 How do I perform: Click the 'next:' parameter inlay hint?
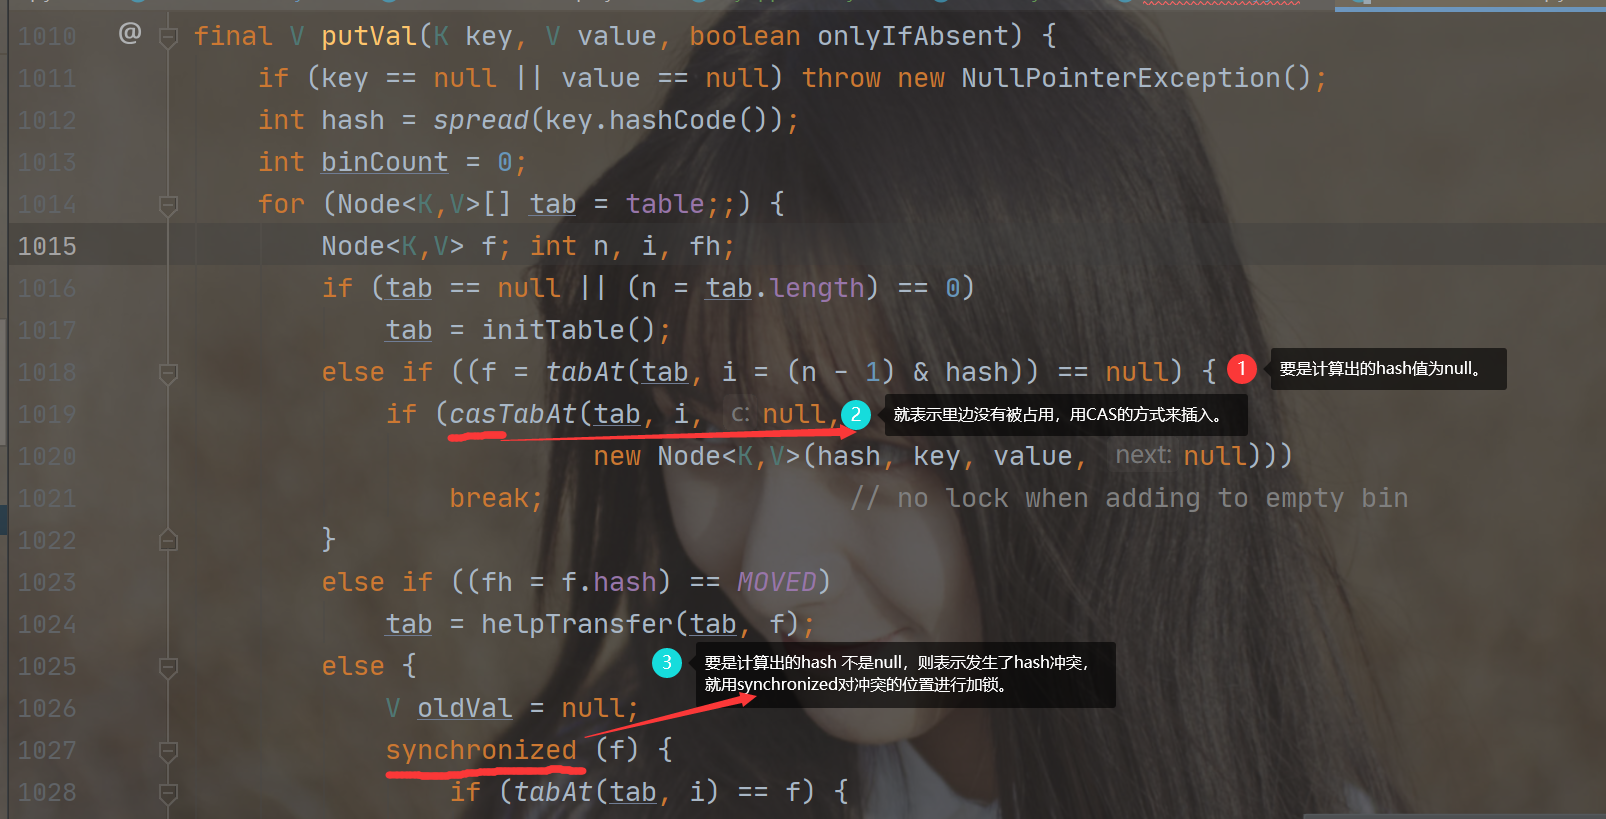pyautogui.click(x=1143, y=456)
